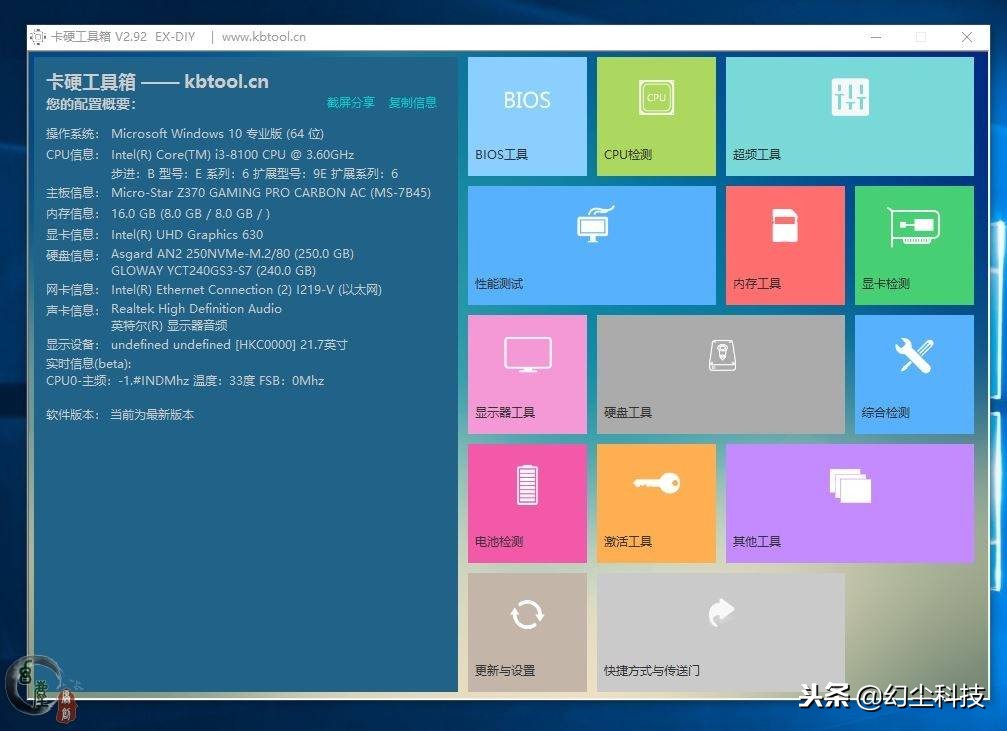The image size is (1007, 731).
Task: Click the kbtool.cn link in the heading
Action: (226, 82)
